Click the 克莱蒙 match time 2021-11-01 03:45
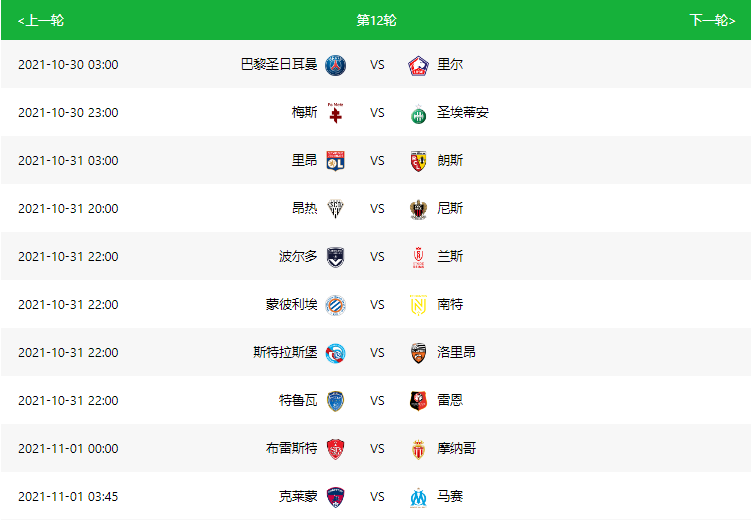The image size is (751, 520). 68,497
